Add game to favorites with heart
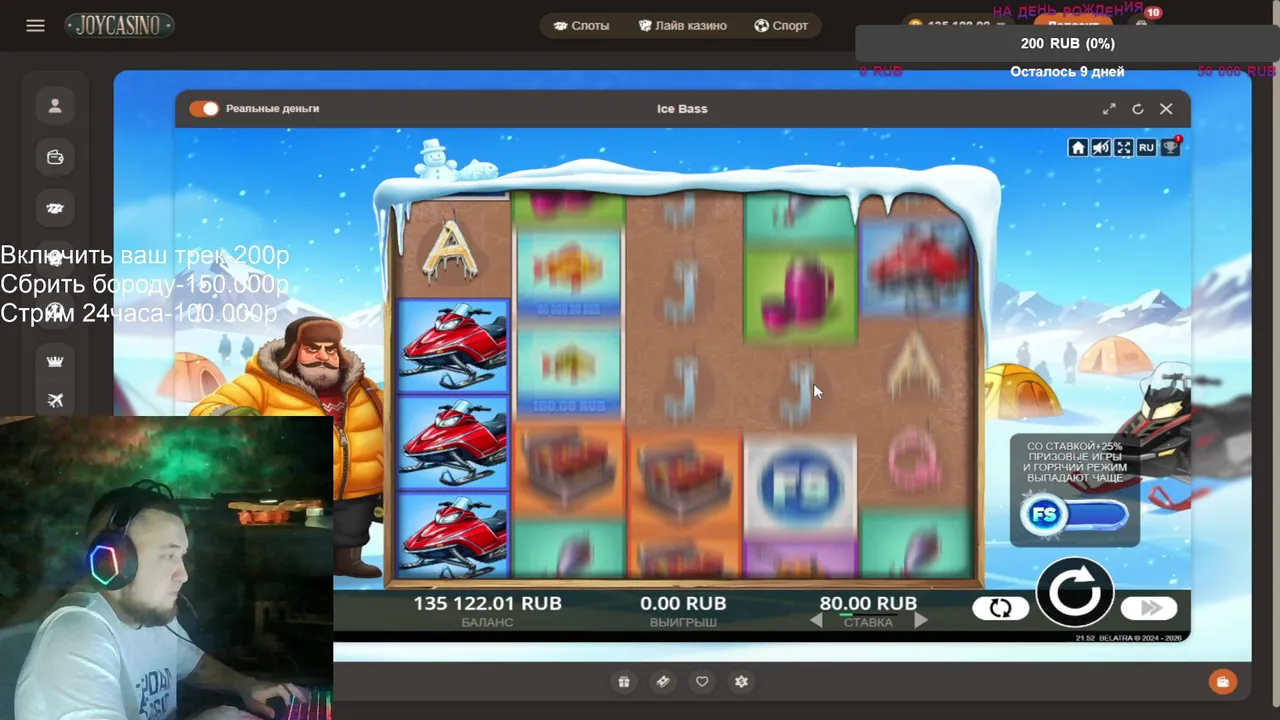 click(702, 682)
